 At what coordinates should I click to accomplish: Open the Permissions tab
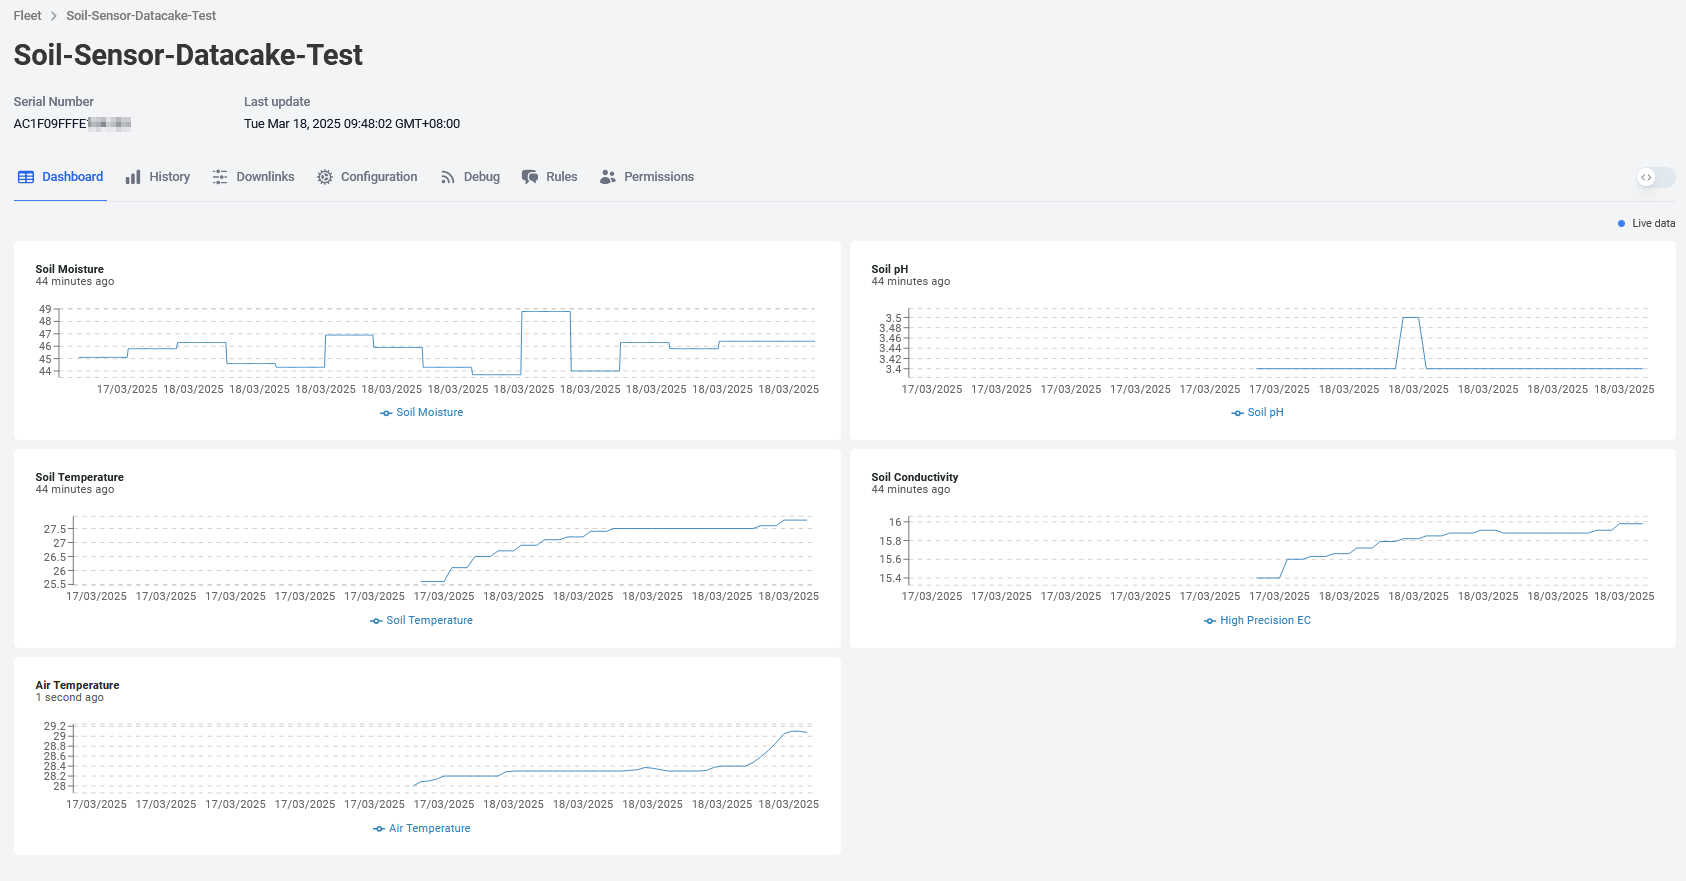(x=646, y=177)
